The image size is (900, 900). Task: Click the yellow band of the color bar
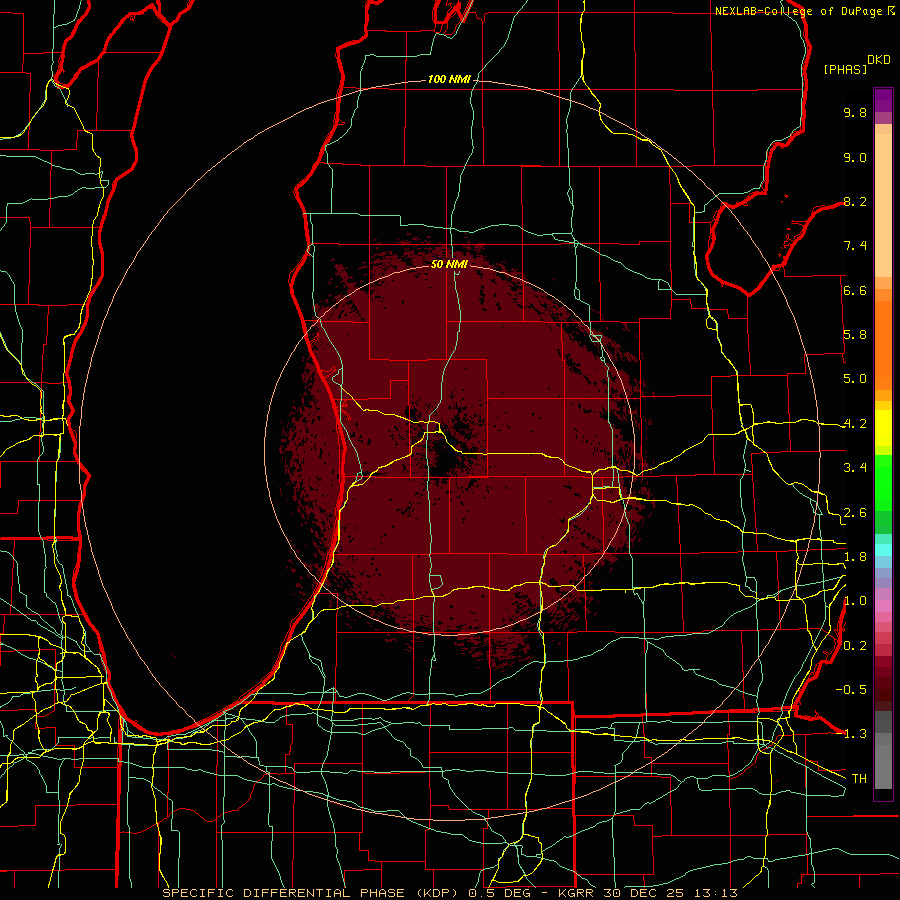point(883,428)
